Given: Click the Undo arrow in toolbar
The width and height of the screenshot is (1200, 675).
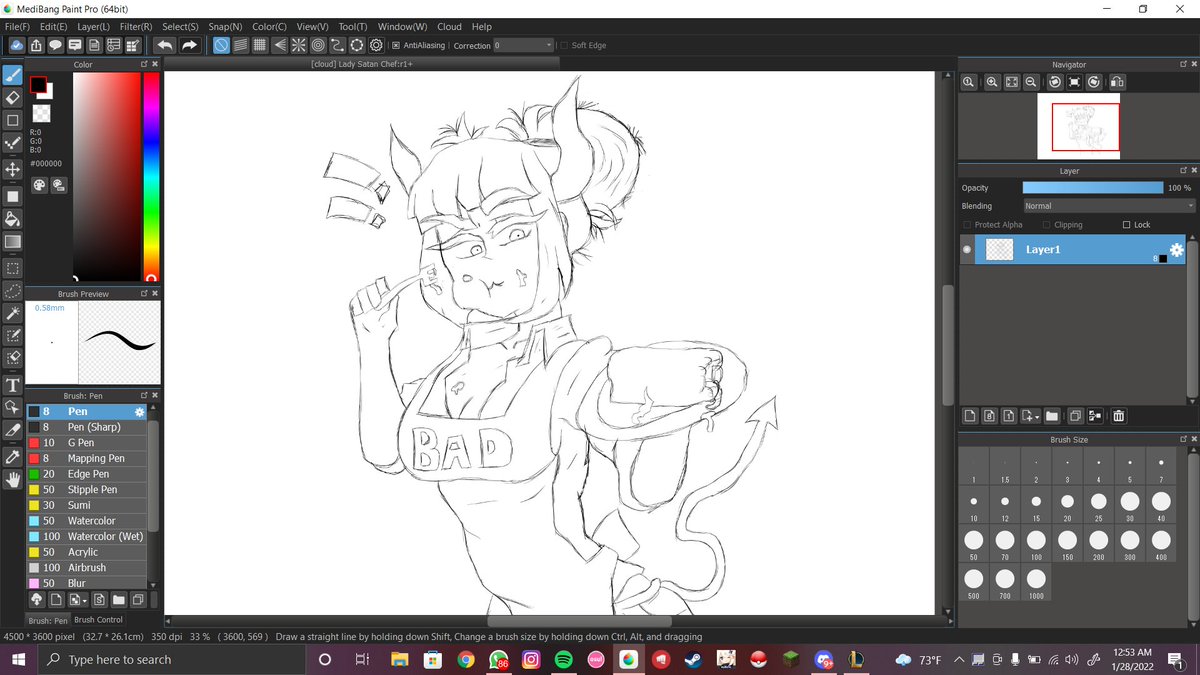Looking at the screenshot, I should (164, 45).
